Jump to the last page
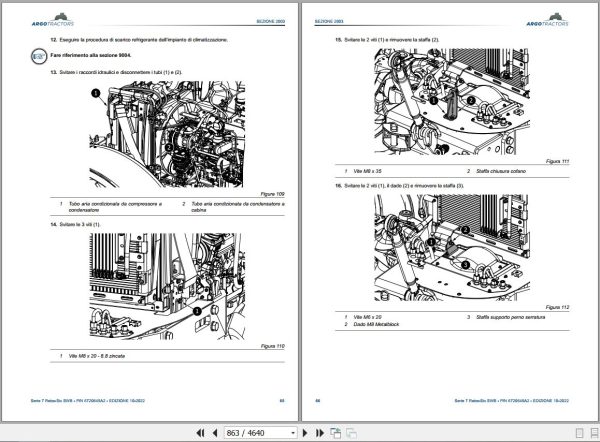This screenshot has width=600, height=442. pyautogui.click(x=320, y=433)
